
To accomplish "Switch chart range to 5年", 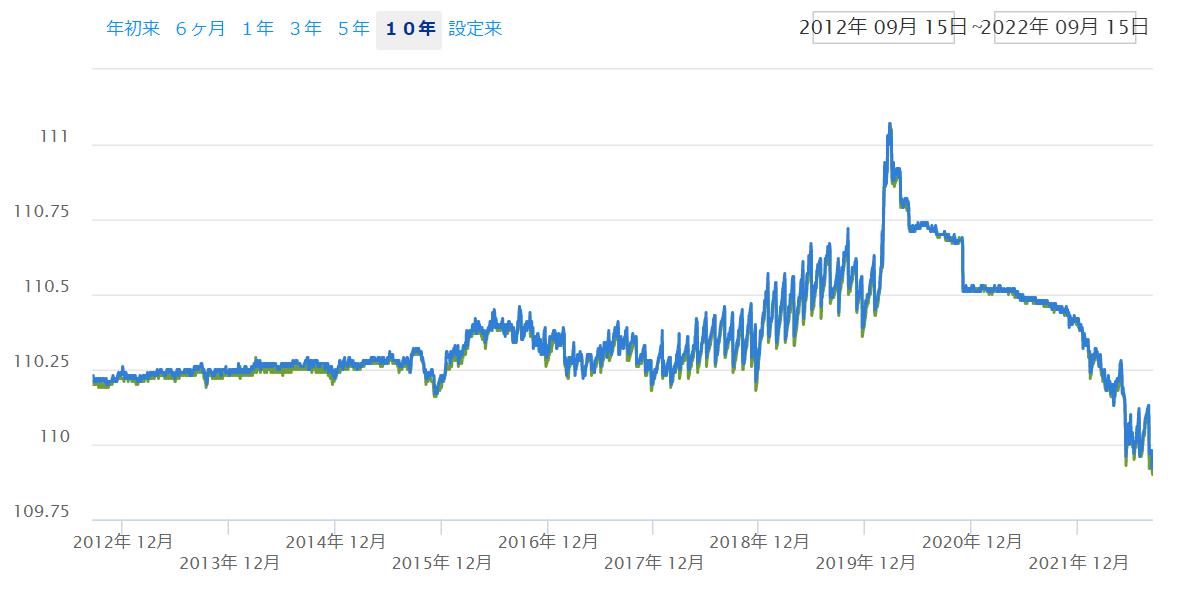I will 354,29.
